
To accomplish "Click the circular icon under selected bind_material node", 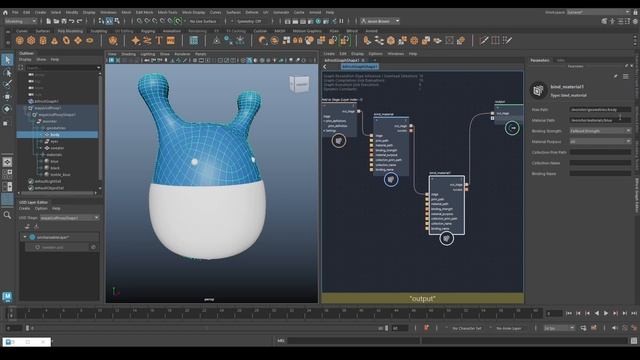I will click(446, 238).
